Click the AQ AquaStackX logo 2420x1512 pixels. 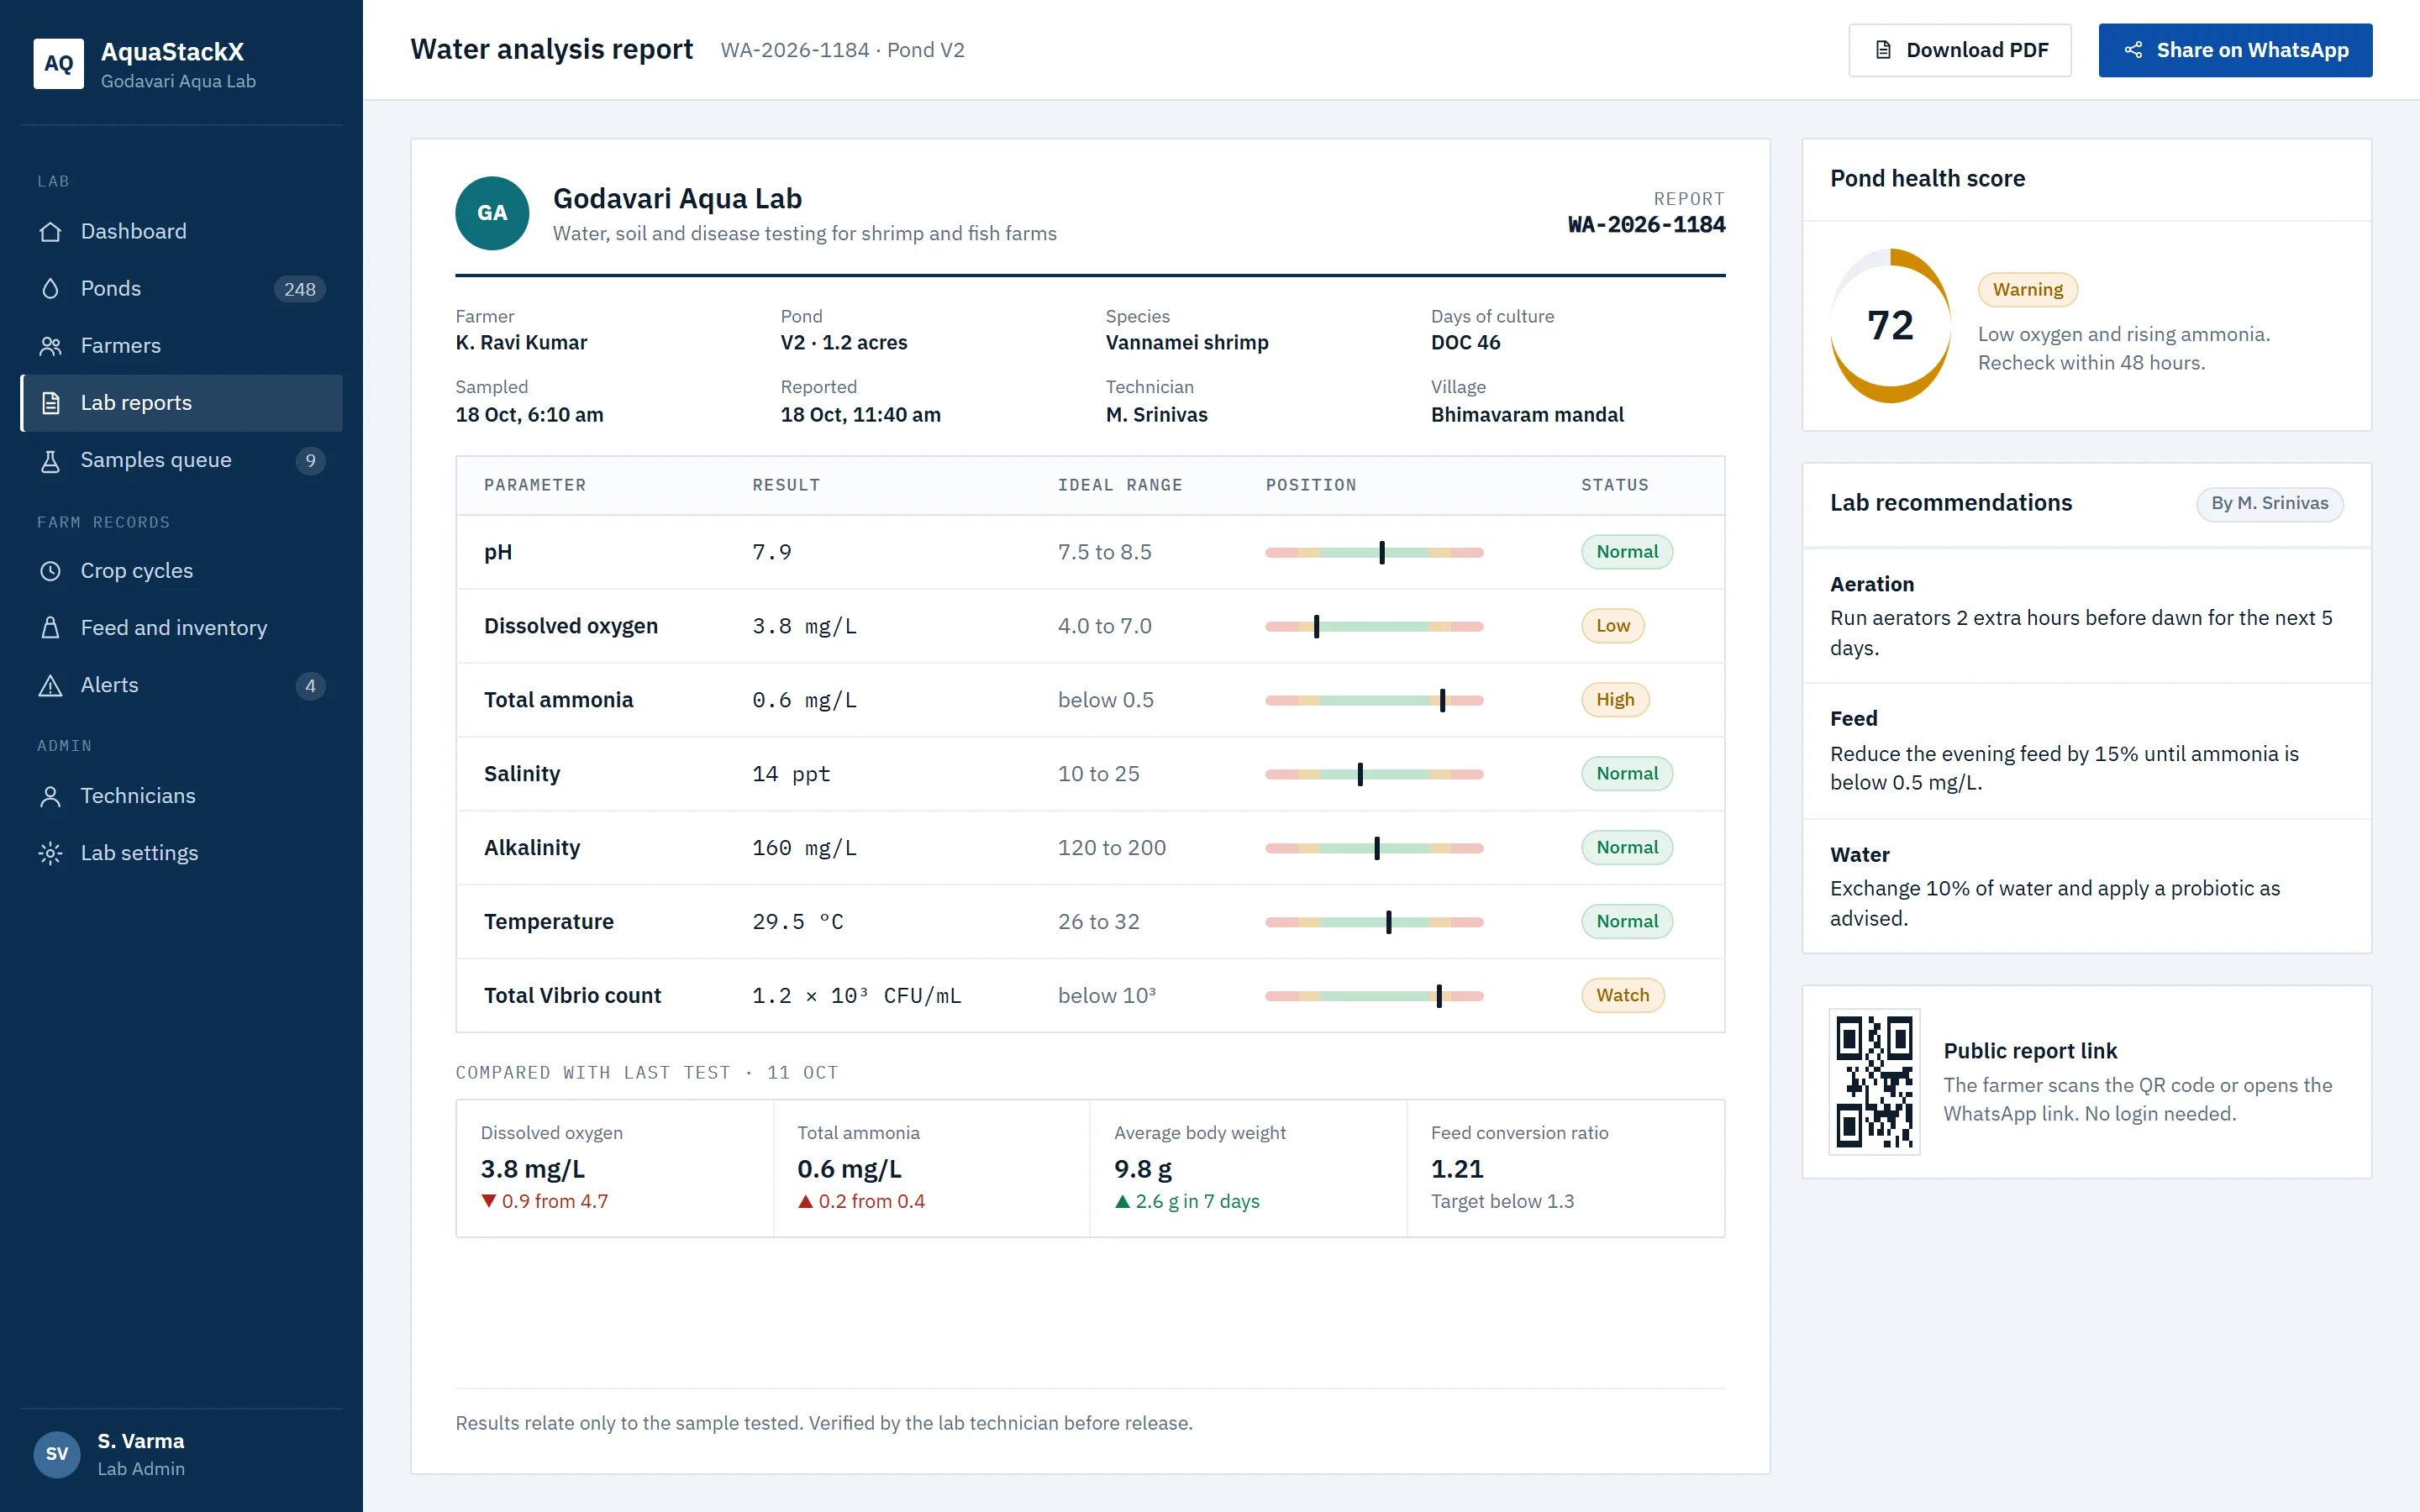point(58,64)
